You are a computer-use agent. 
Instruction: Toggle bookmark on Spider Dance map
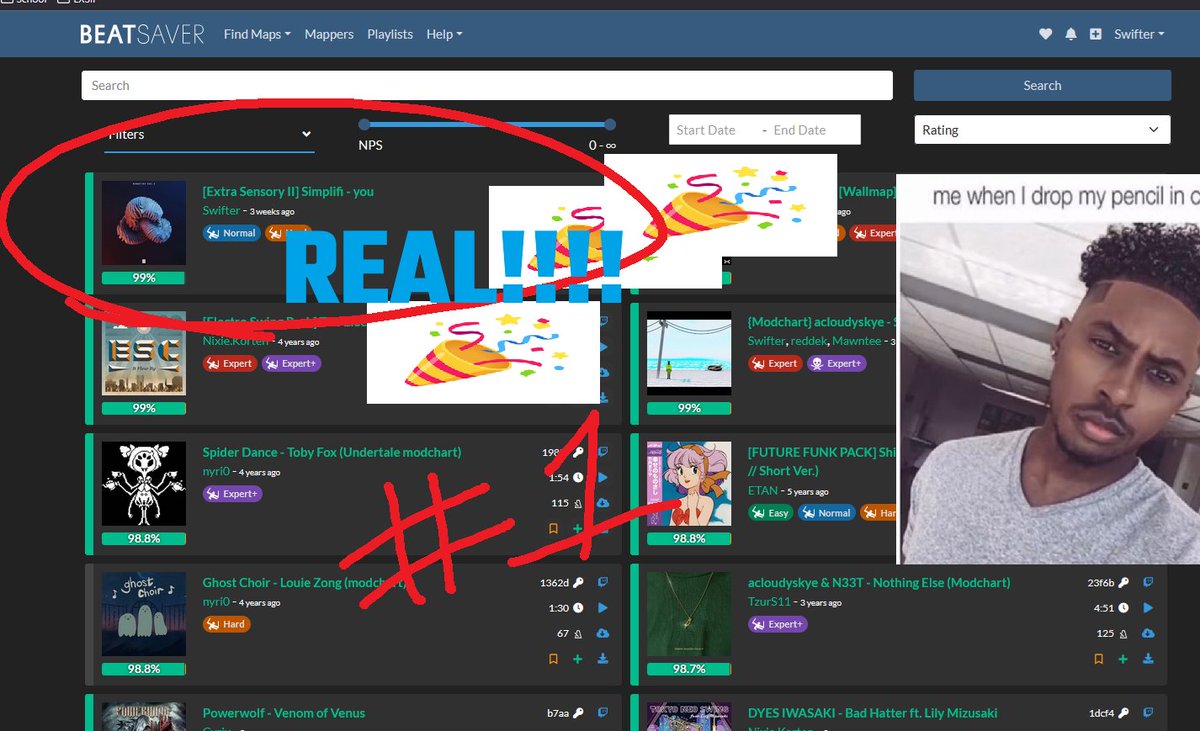pos(553,528)
